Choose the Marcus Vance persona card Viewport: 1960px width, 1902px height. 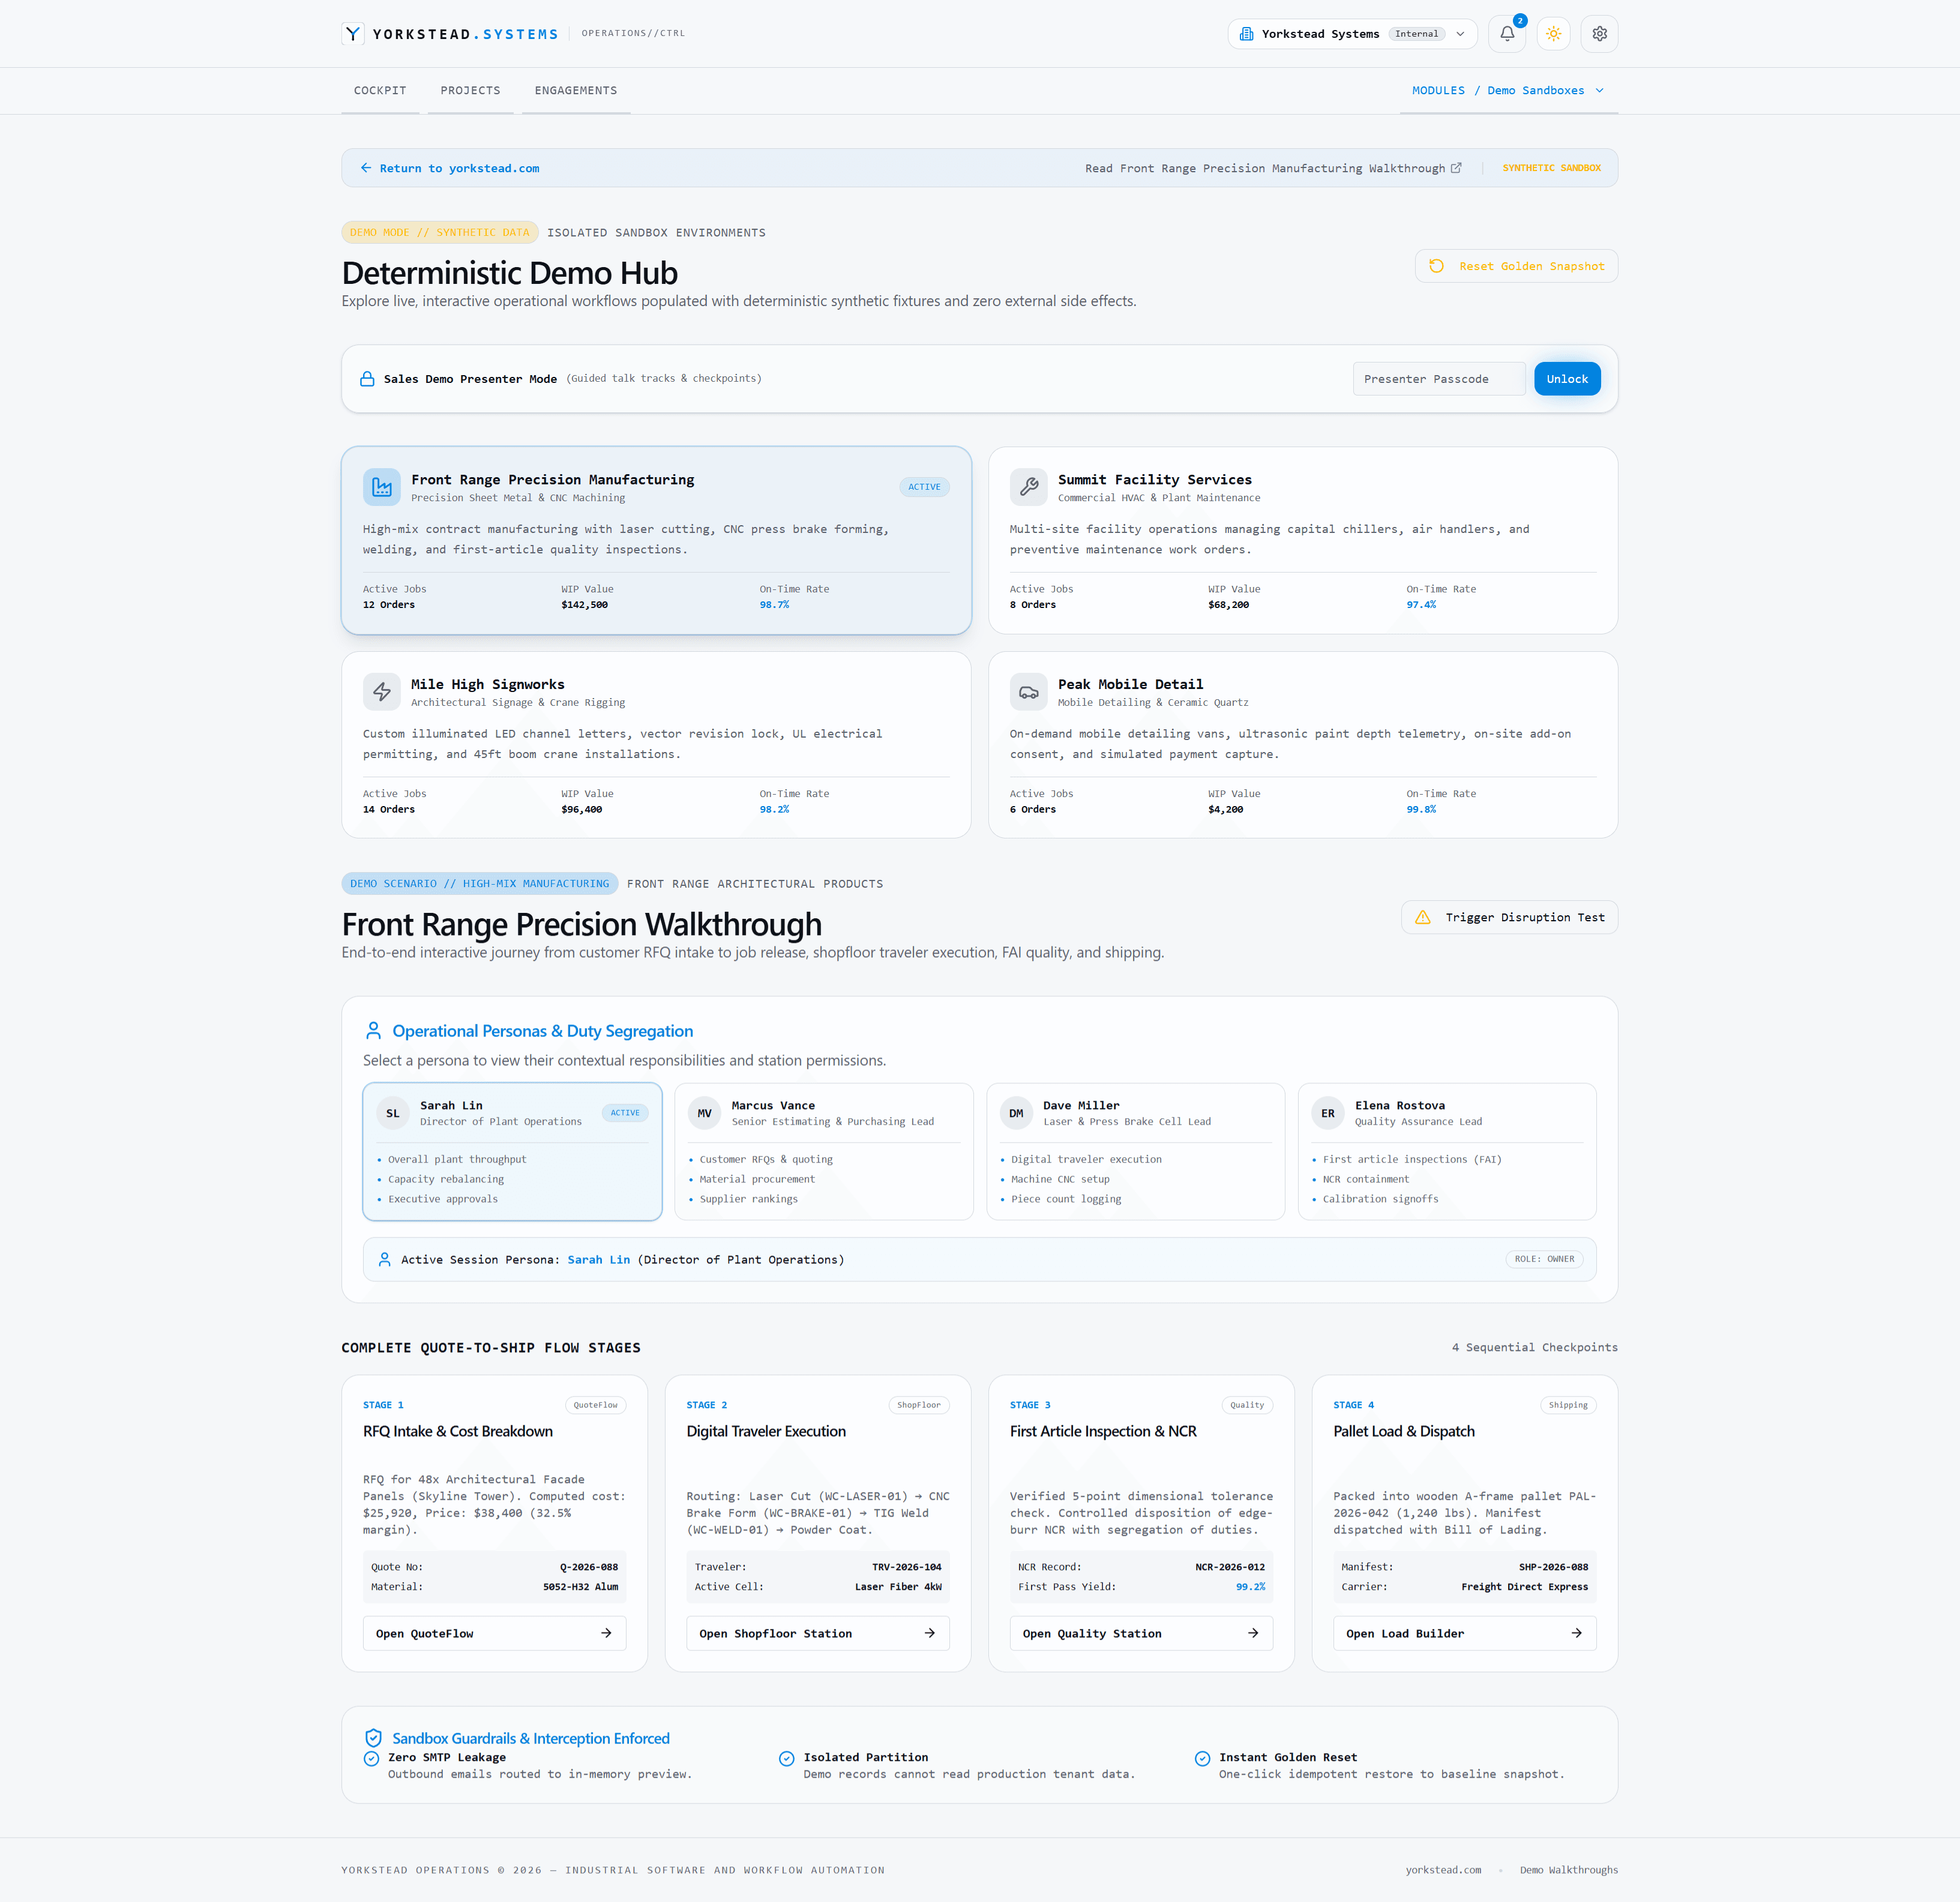coord(824,1151)
